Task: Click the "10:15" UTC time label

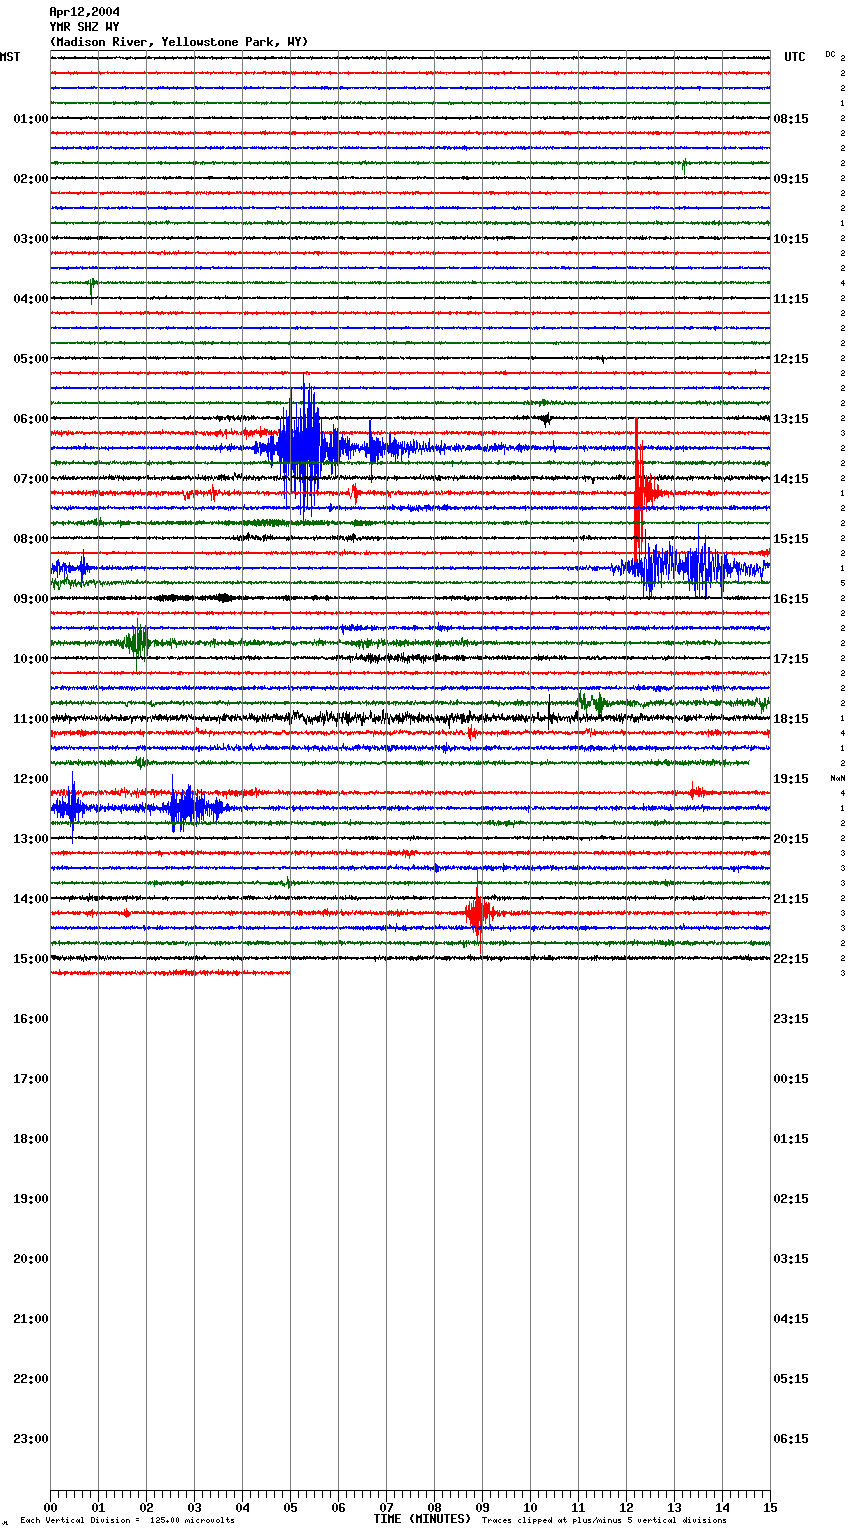Action: tap(791, 239)
